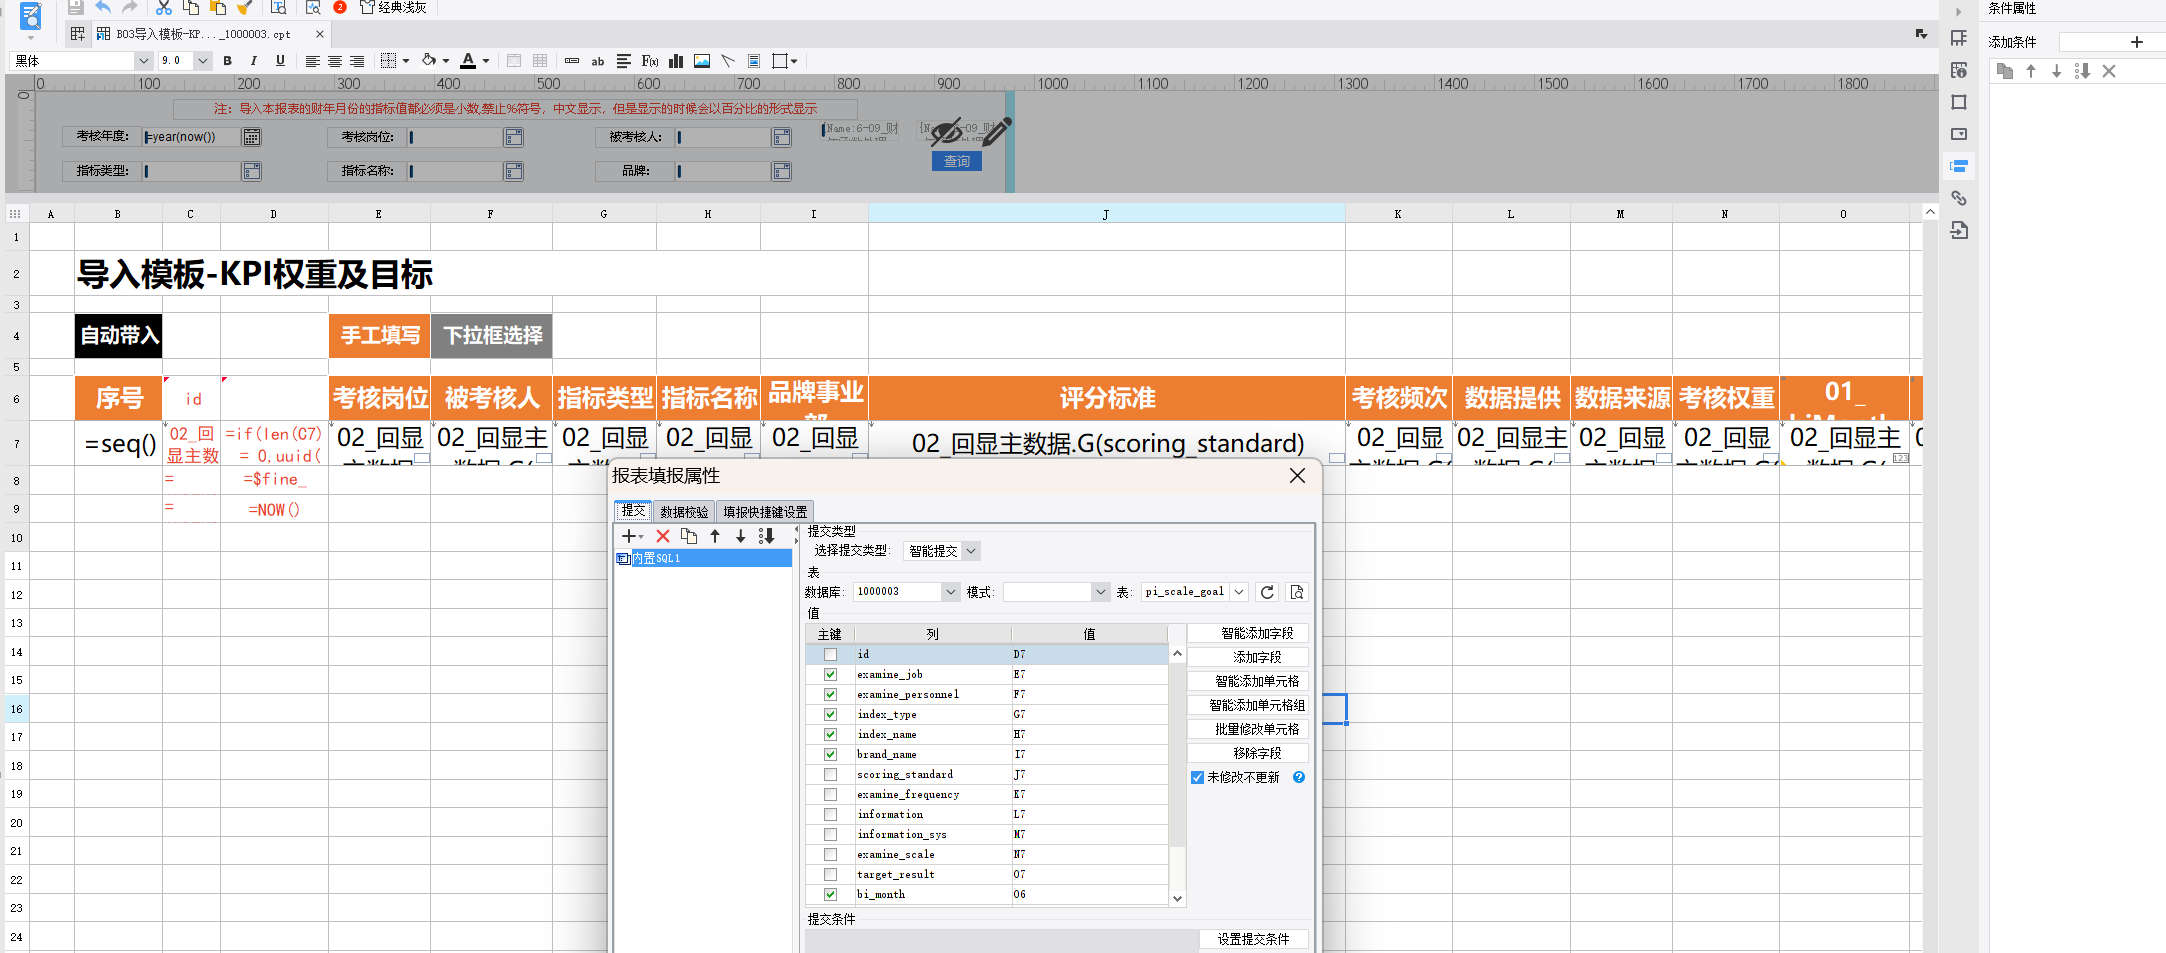The width and height of the screenshot is (2166, 953).
Task: Center align cell text
Action: point(335,61)
